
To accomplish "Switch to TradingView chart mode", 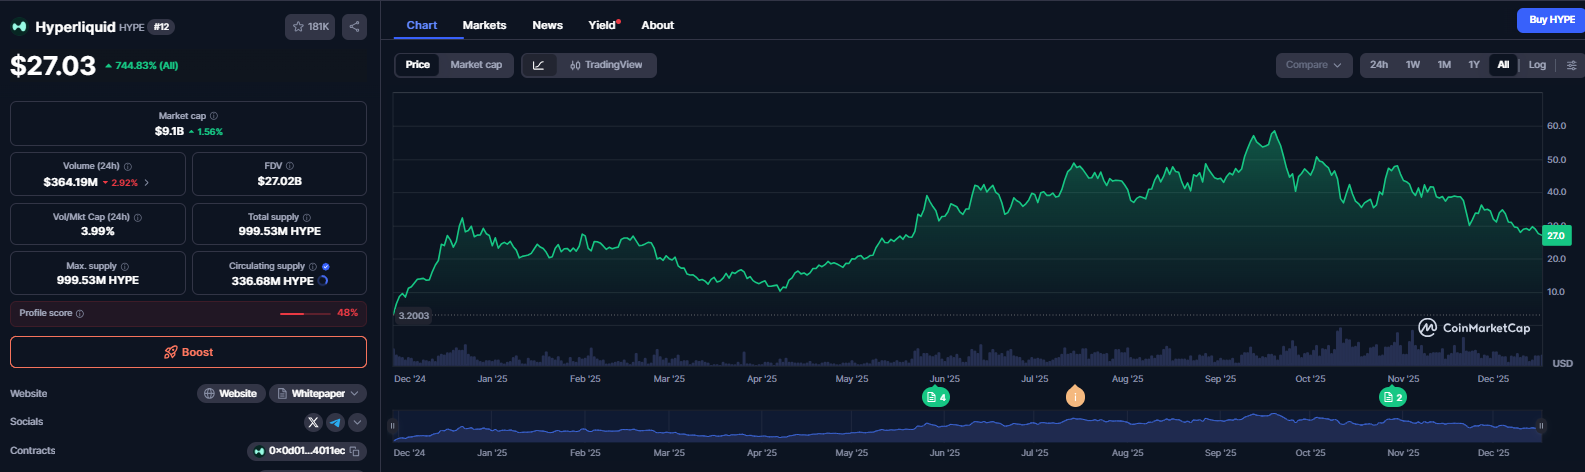I will click(x=606, y=65).
